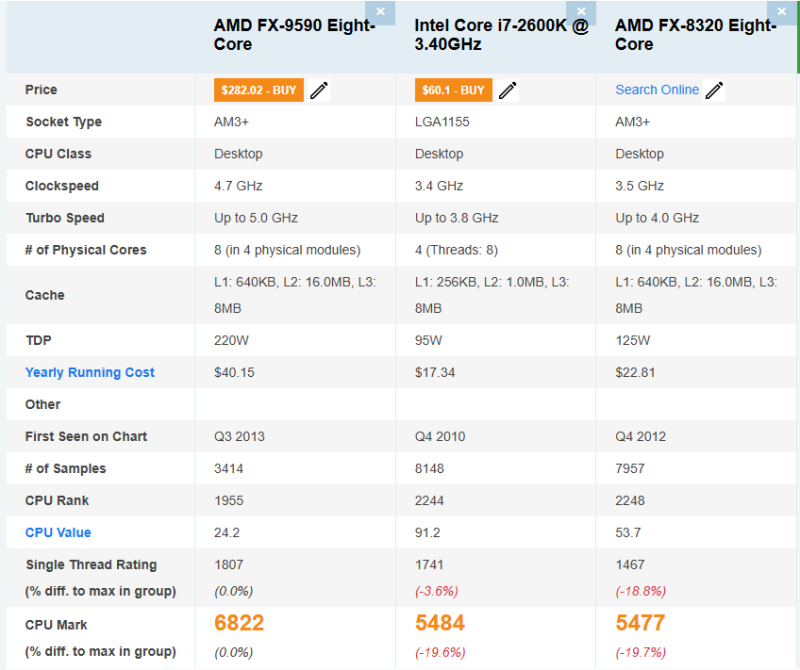Select the AMD FX-9590 Eight-Core heading
This screenshot has height=670, width=800.
click(294, 35)
